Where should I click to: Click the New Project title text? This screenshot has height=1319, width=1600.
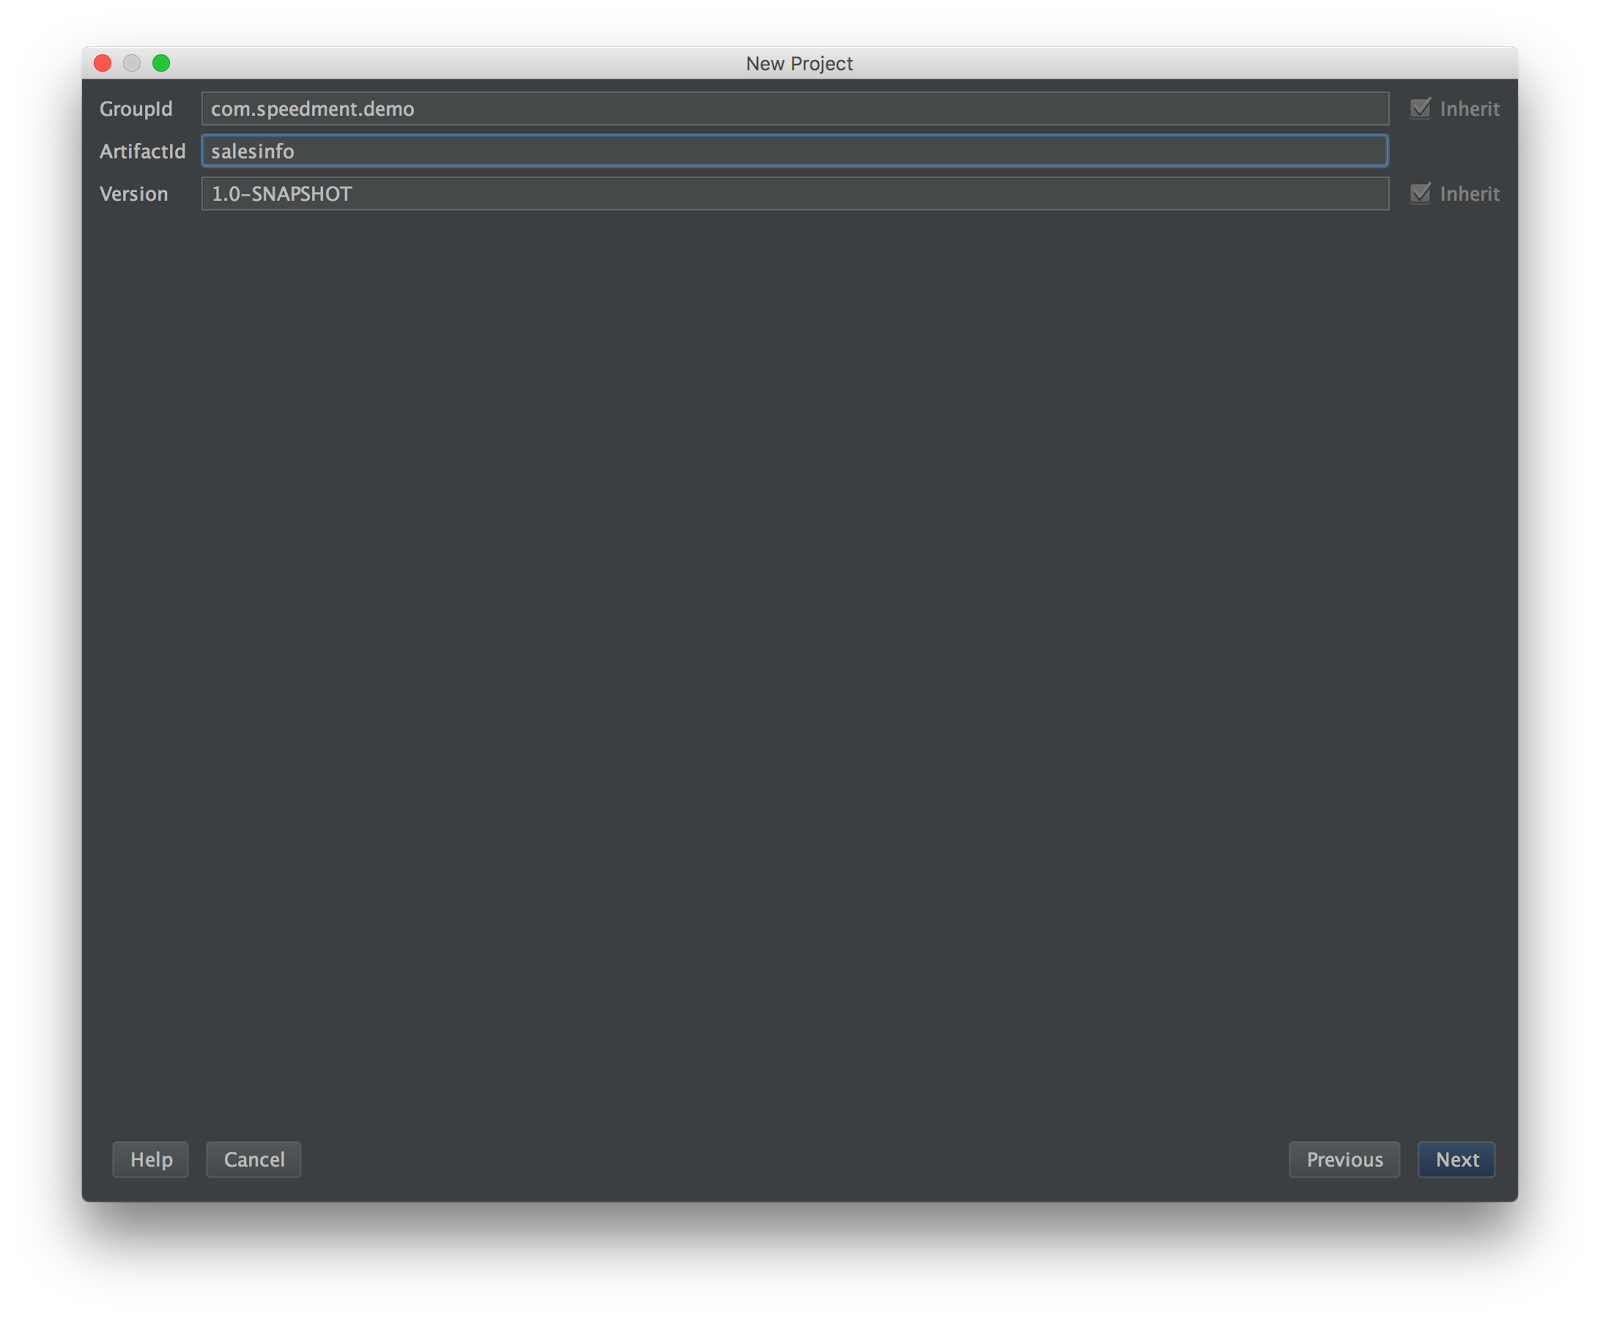coord(799,63)
